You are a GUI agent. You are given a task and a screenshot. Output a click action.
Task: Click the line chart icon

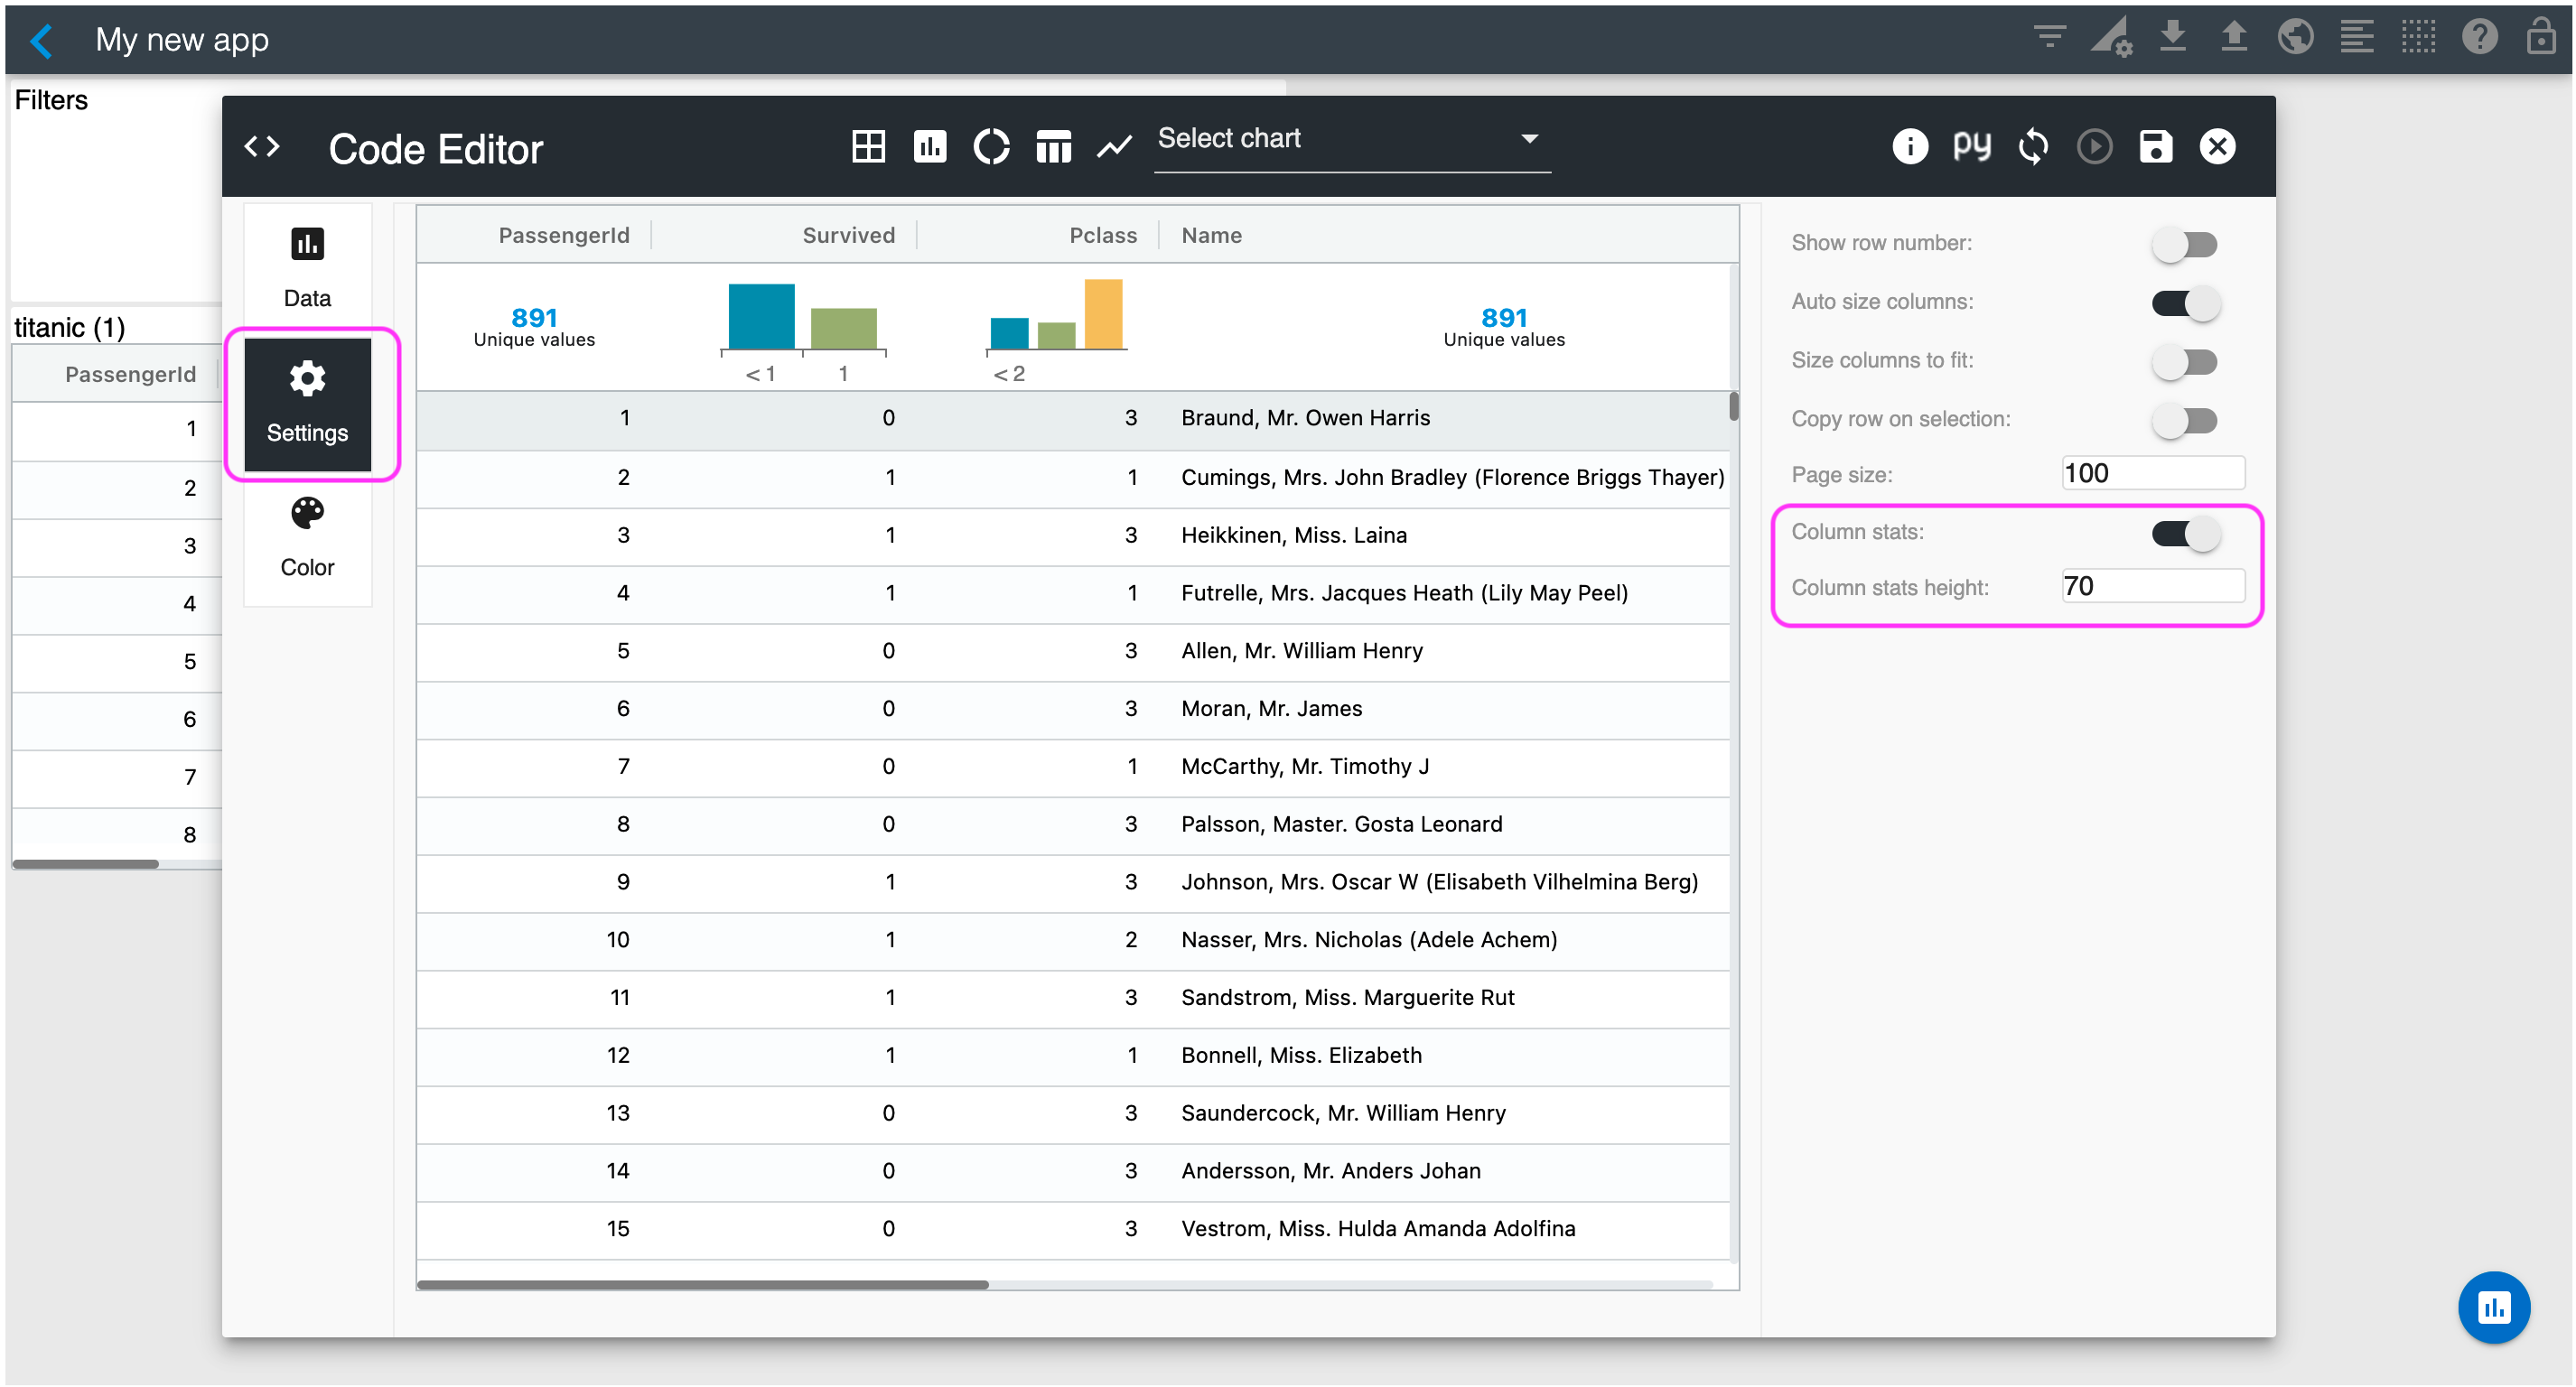1114,146
